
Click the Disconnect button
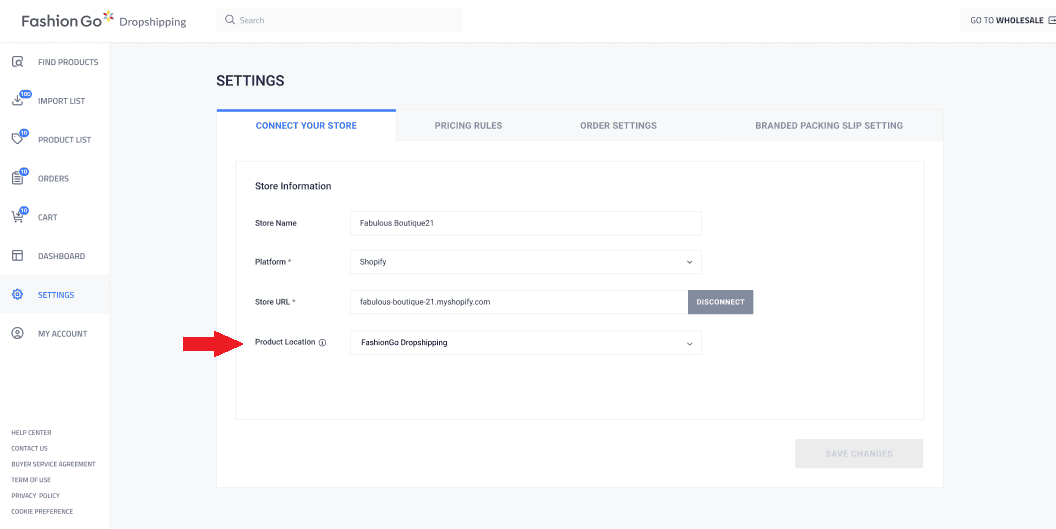click(x=720, y=302)
